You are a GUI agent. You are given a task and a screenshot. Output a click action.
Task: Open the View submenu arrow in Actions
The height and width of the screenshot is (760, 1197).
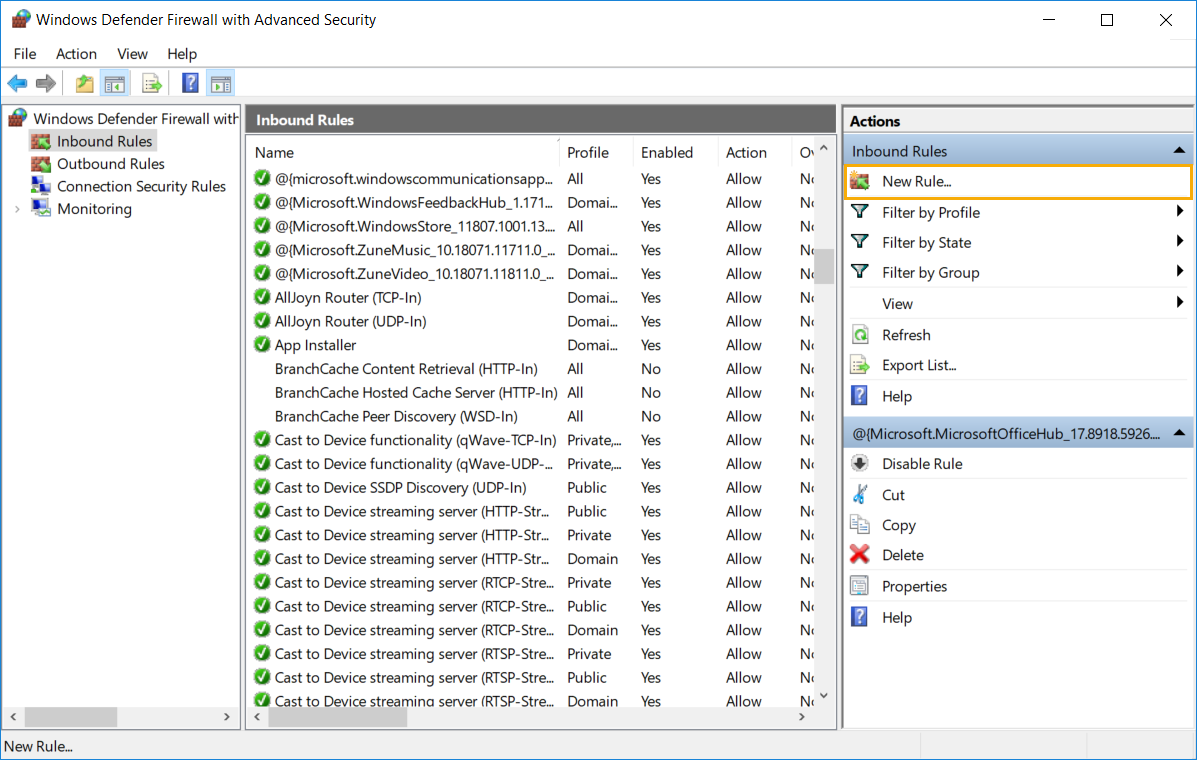1180,302
